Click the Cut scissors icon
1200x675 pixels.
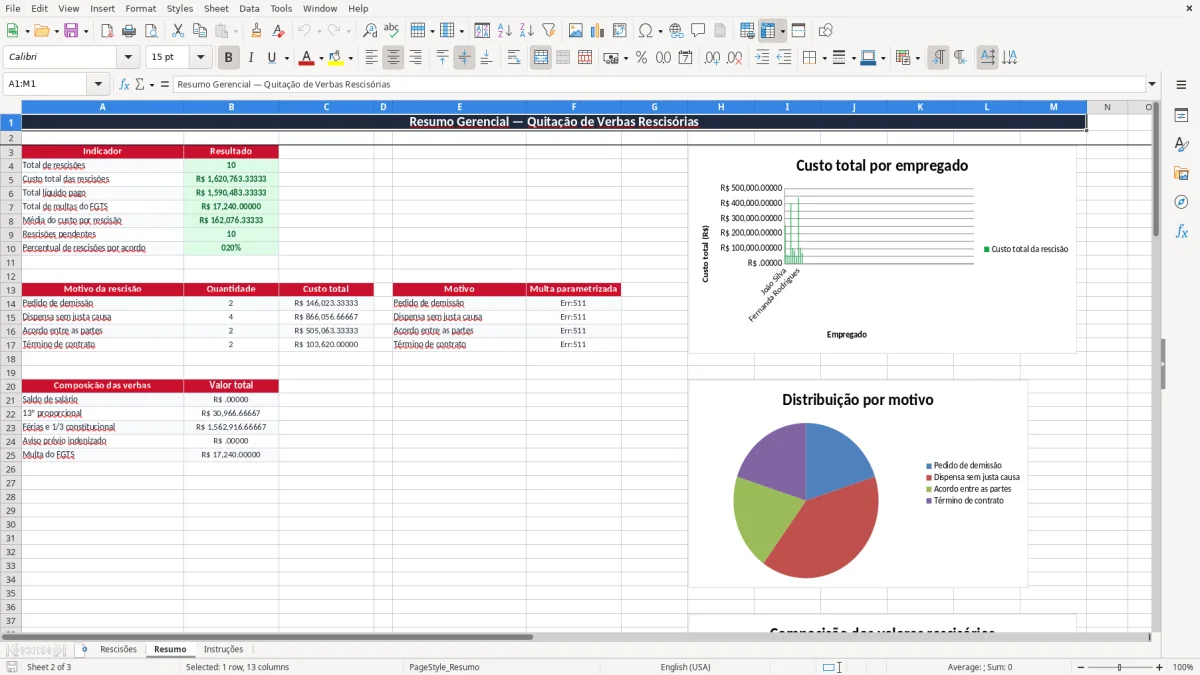pos(178,31)
